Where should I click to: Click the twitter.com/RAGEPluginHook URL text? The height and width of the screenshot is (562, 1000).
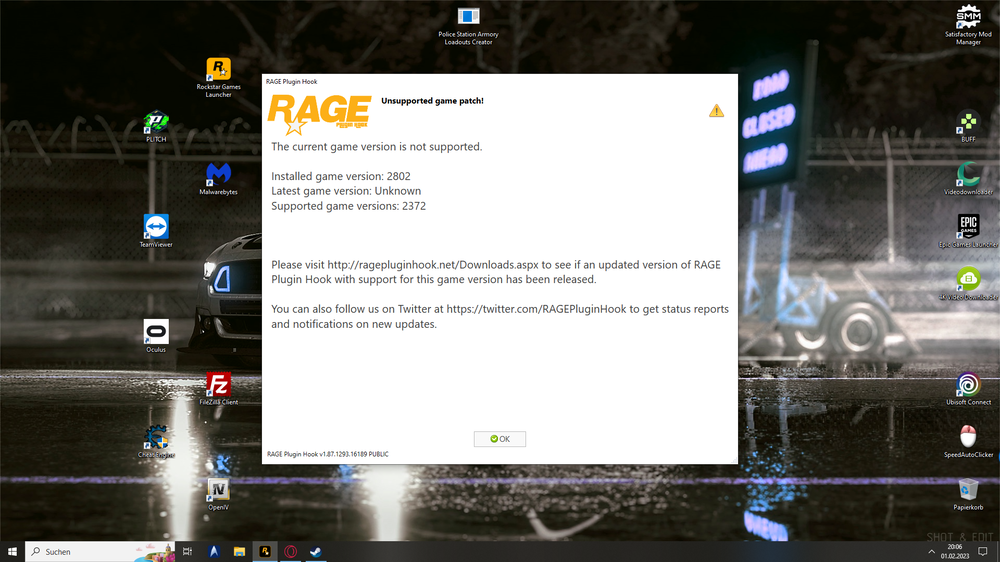(x=536, y=309)
